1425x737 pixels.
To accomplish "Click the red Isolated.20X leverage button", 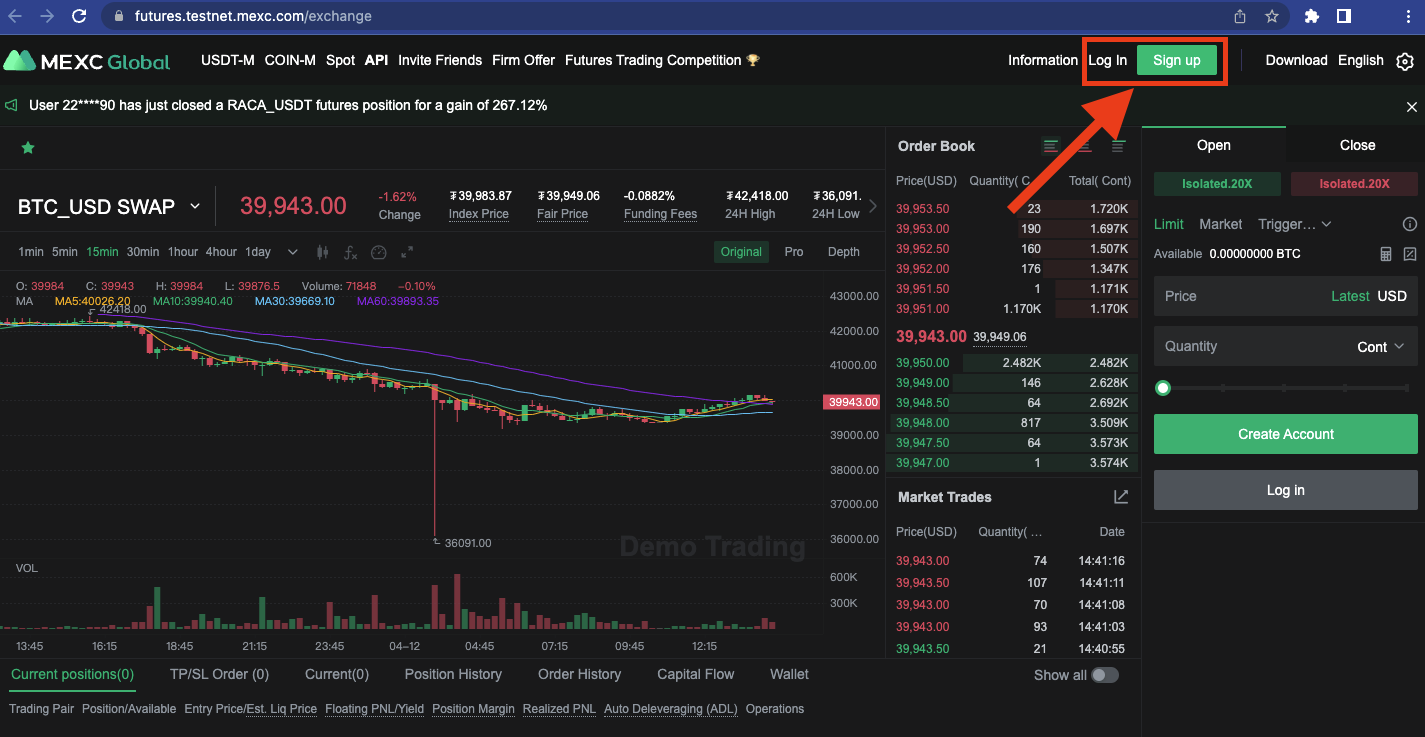I will coord(1354,184).
